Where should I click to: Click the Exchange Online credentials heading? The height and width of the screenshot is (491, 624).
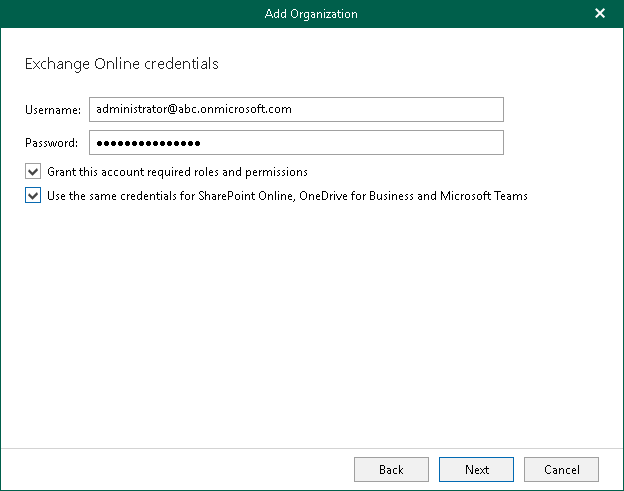pyautogui.click(x=121, y=64)
